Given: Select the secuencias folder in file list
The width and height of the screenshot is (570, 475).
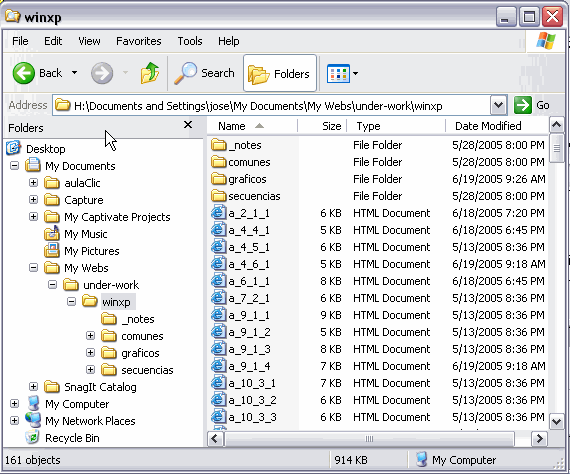Looking at the screenshot, I should [x=246, y=196].
